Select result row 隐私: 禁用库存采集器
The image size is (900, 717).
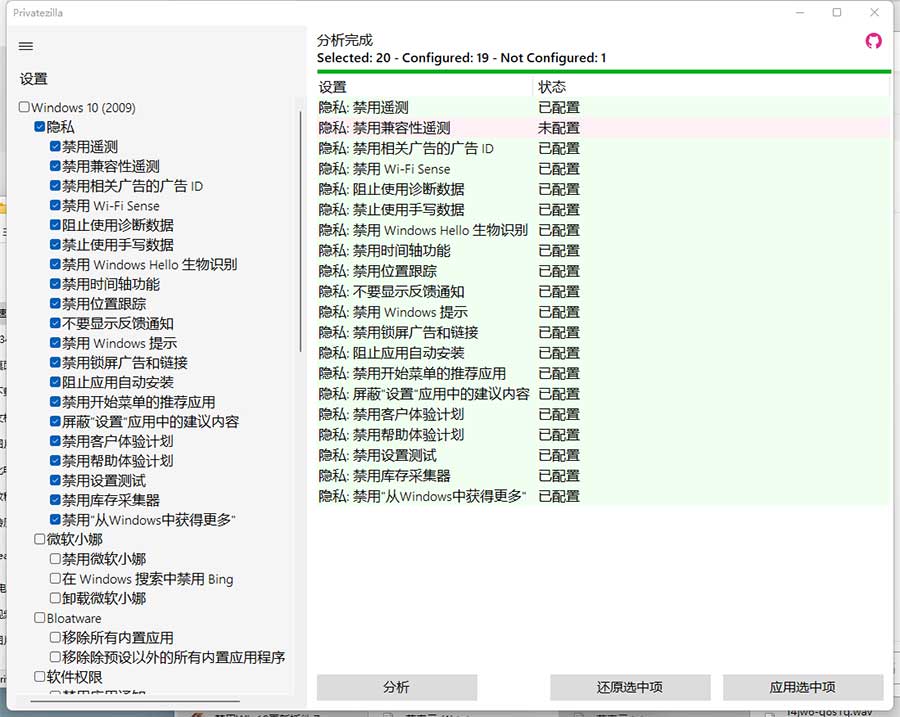(x=603, y=476)
